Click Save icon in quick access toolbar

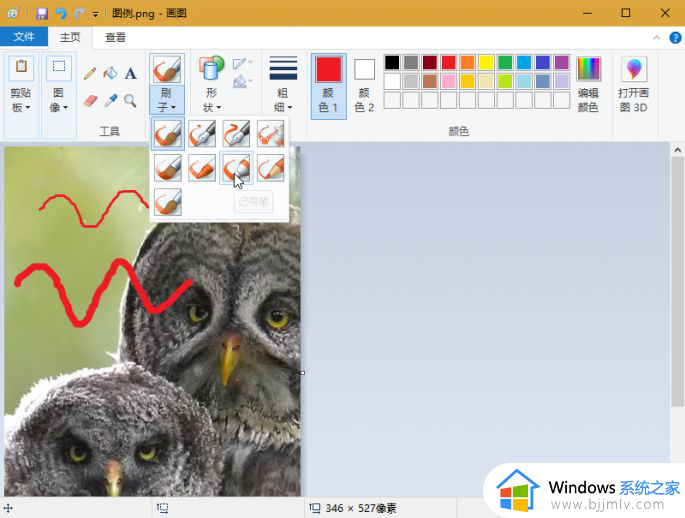pos(42,14)
